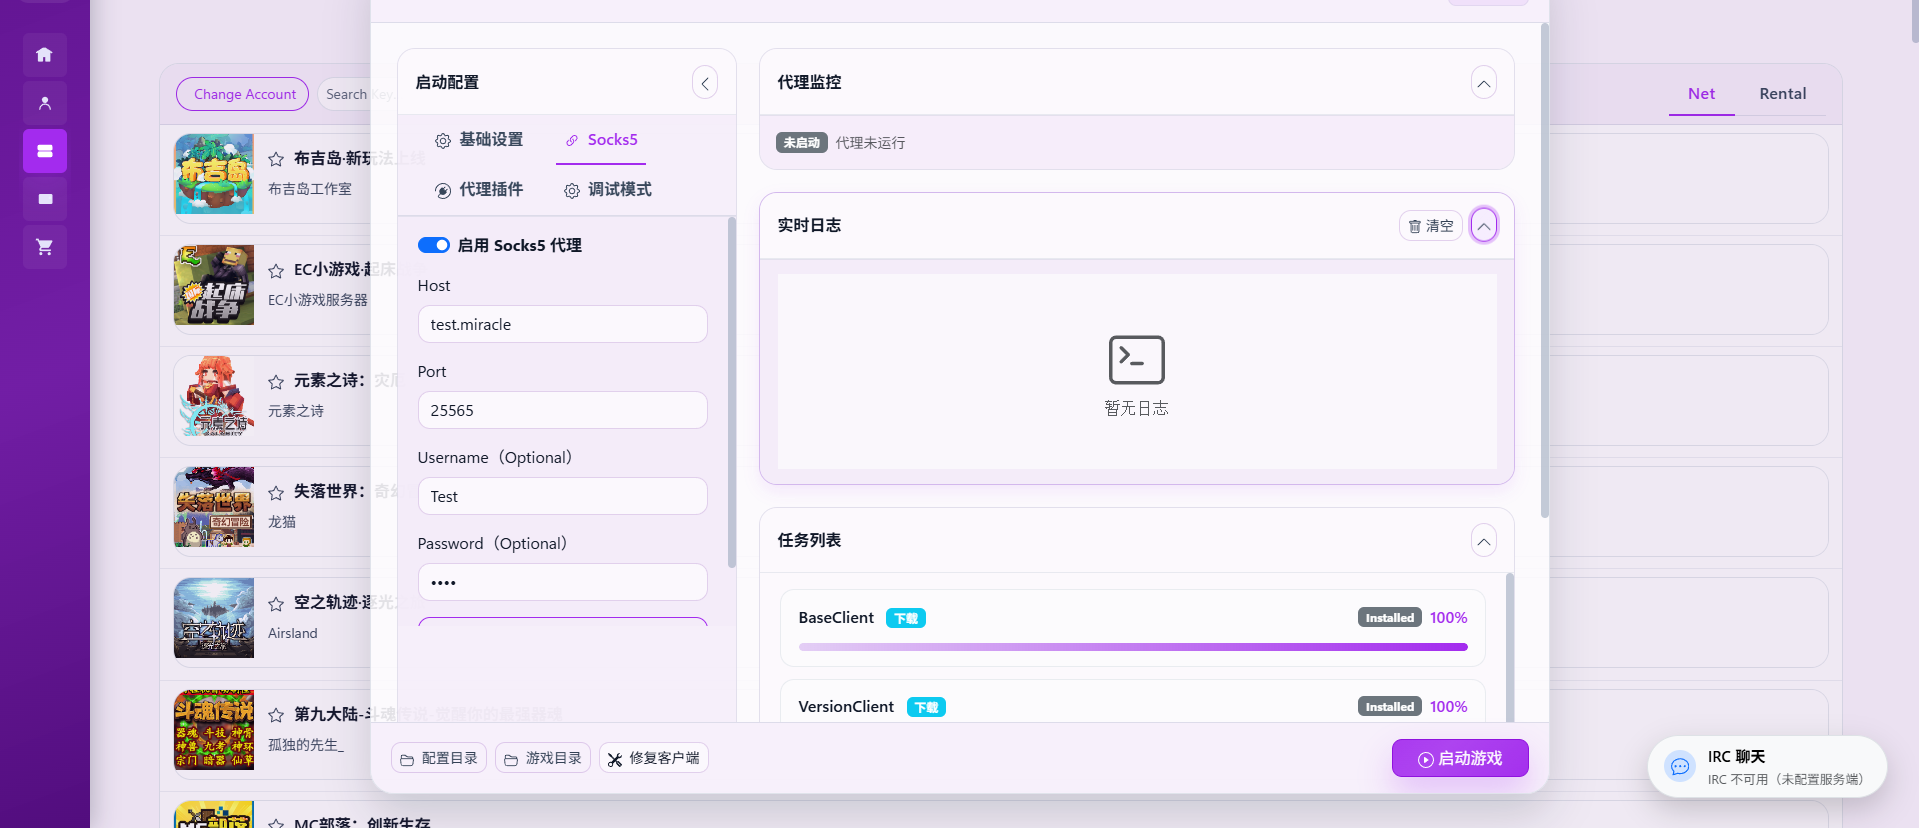Click the task list scrollbar
Viewport: 1919px width, 828px height.
[1509, 647]
